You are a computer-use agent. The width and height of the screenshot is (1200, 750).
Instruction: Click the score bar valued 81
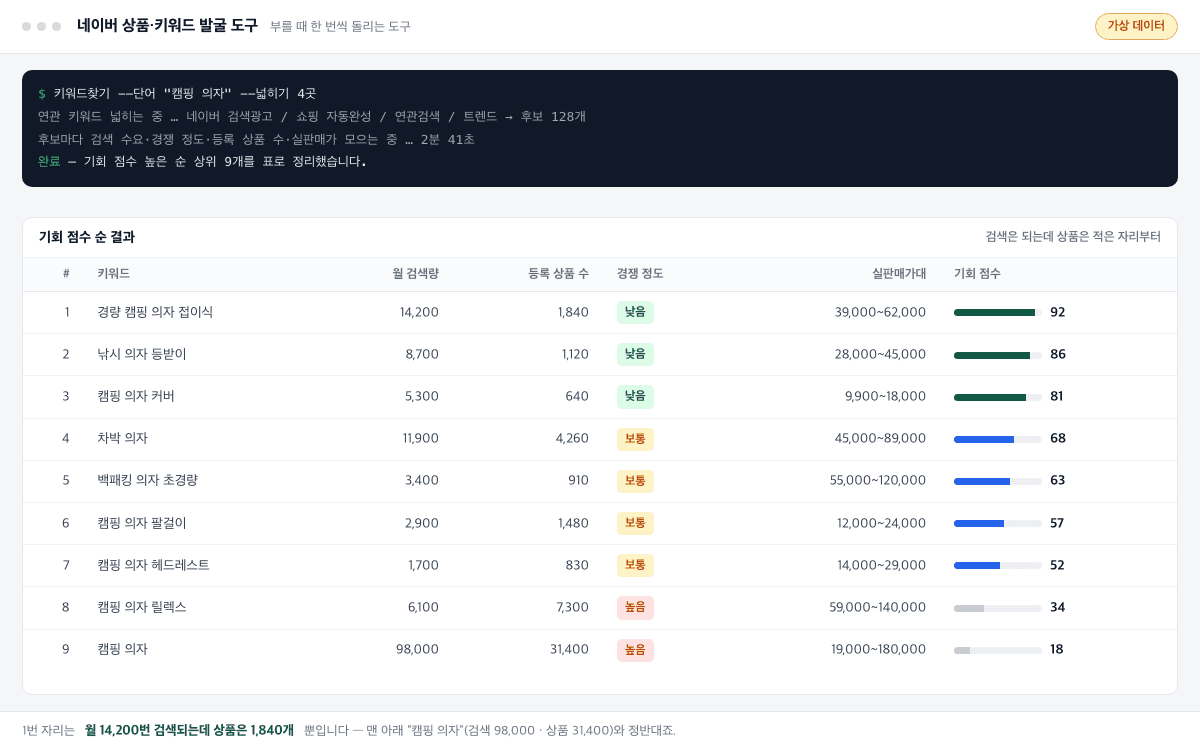click(x=998, y=397)
